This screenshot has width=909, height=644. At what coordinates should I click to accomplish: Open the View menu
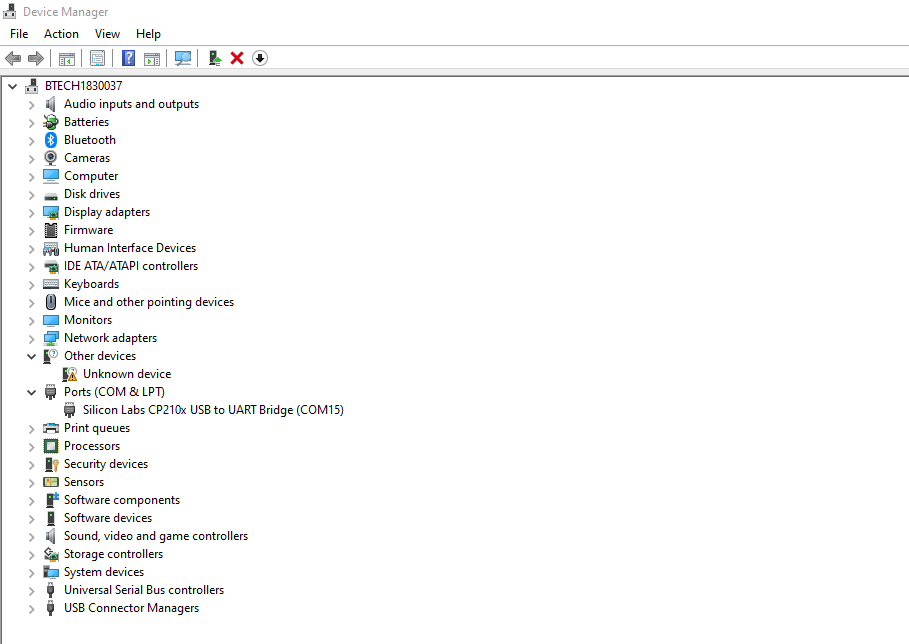107,34
